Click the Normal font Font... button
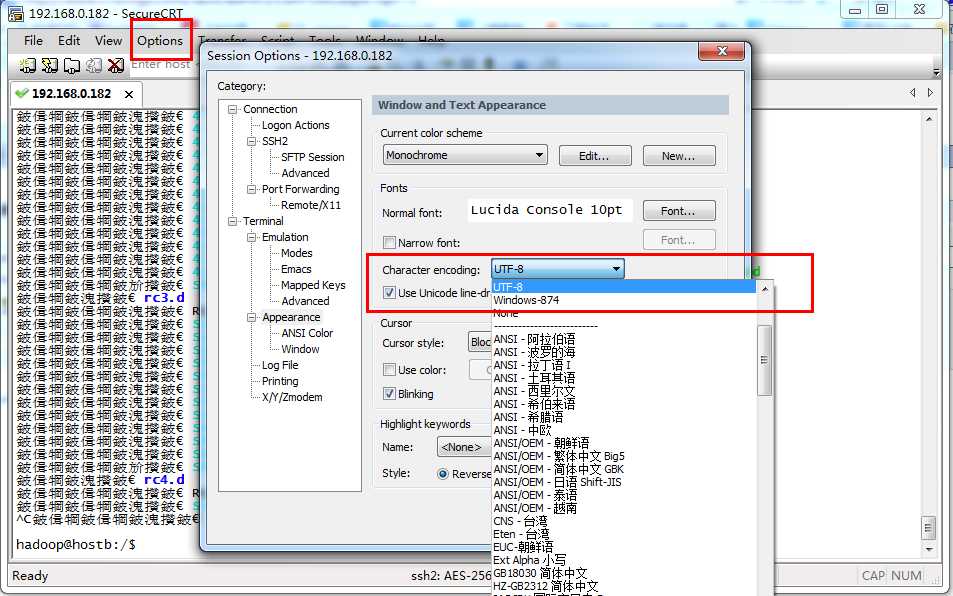This screenshot has height=596, width=953. 679,211
